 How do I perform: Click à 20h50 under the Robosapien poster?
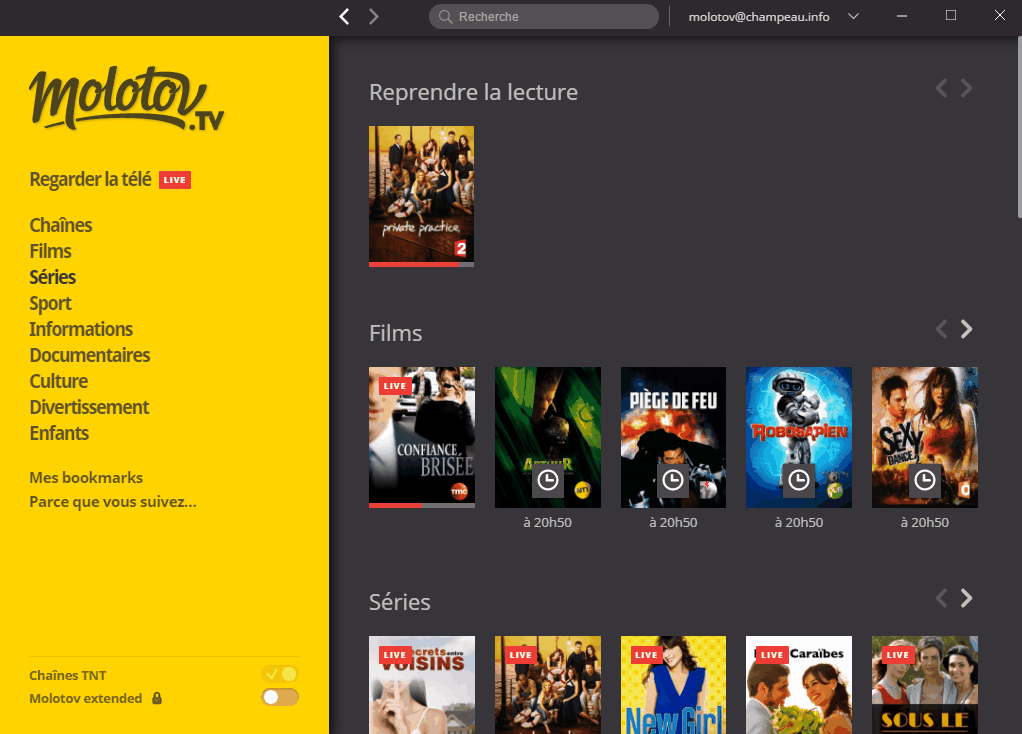(798, 522)
